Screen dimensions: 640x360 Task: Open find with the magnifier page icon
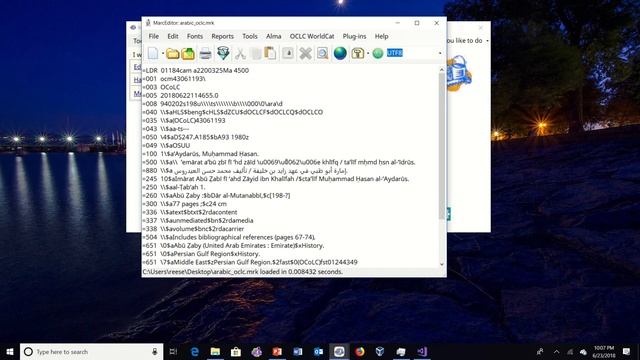pyautogui.click(x=322, y=53)
